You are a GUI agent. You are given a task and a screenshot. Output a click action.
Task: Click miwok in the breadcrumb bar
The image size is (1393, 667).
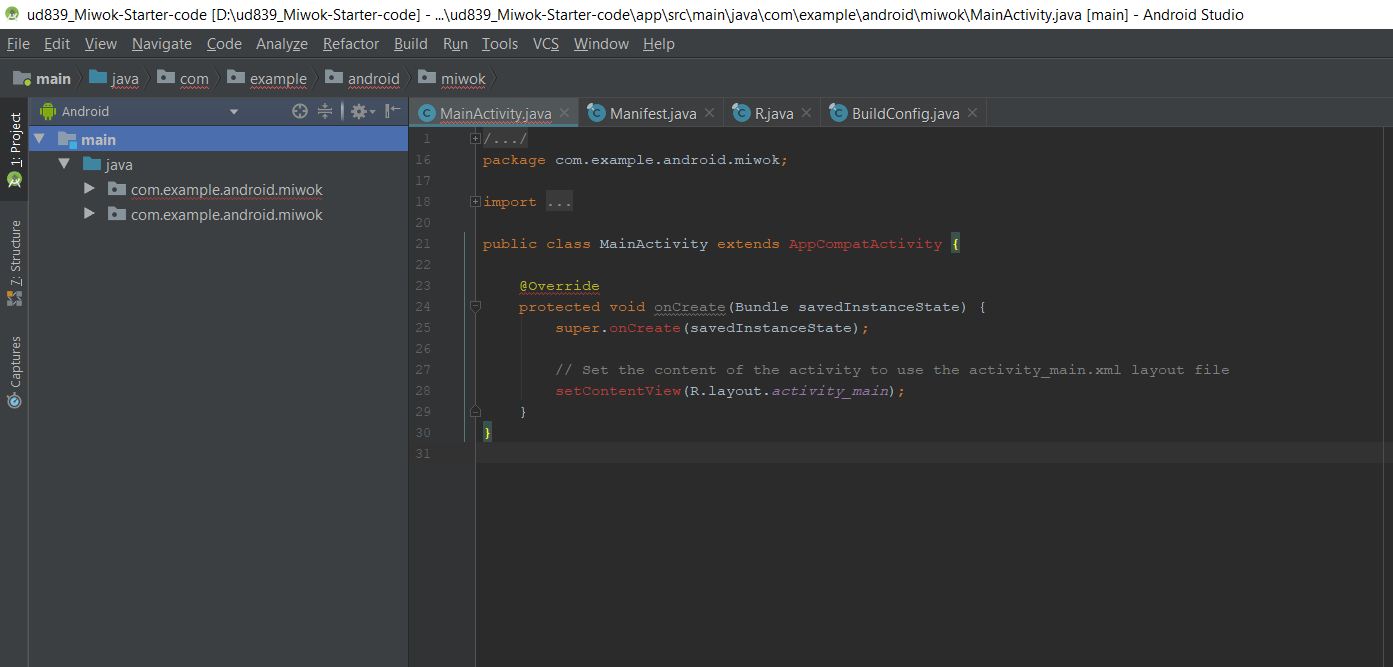click(461, 78)
